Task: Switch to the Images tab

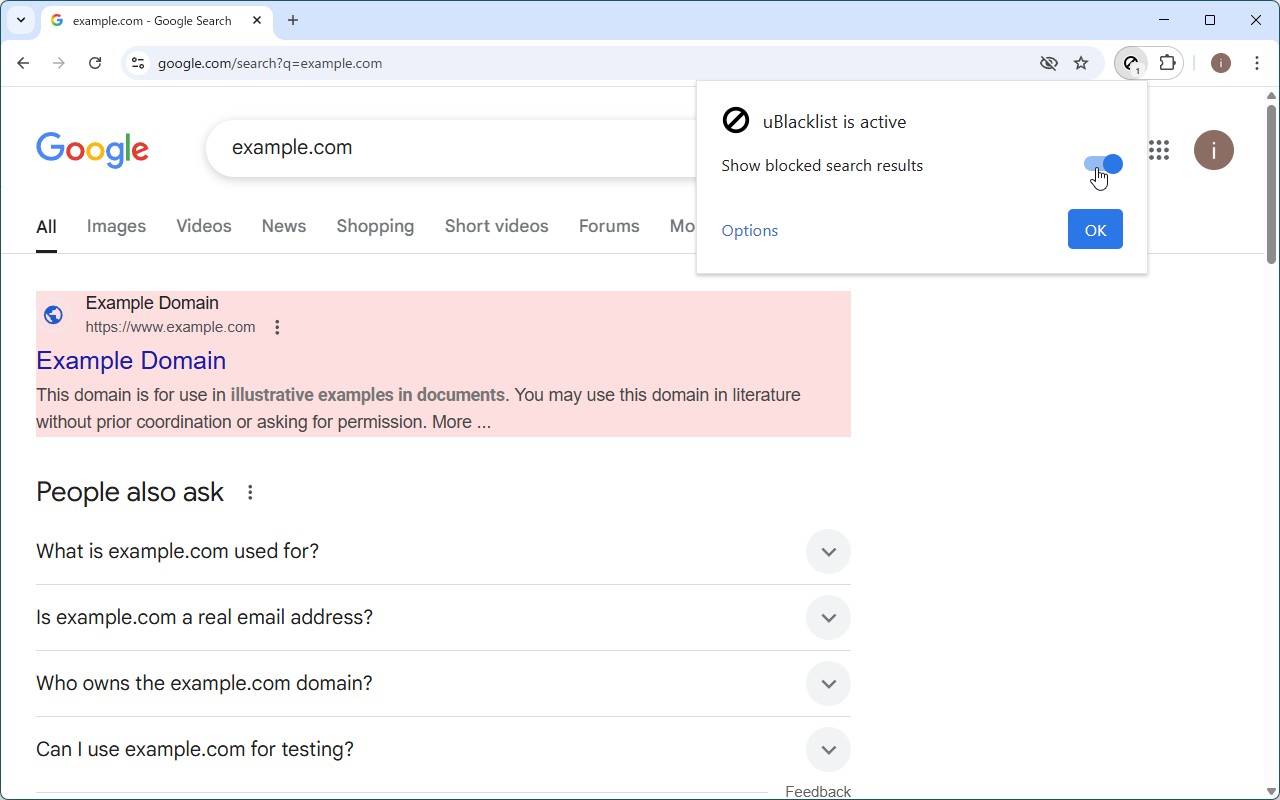Action: [116, 226]
